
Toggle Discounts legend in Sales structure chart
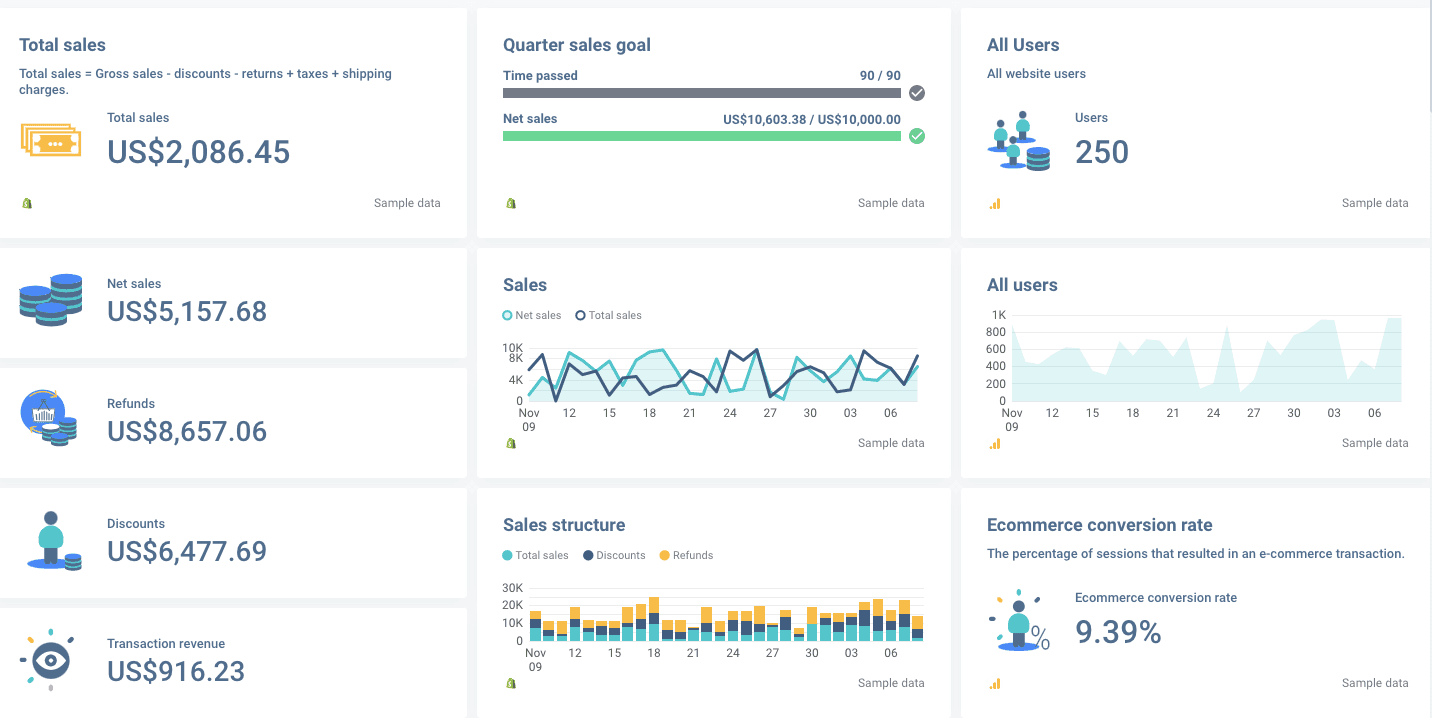coord(614,555)
